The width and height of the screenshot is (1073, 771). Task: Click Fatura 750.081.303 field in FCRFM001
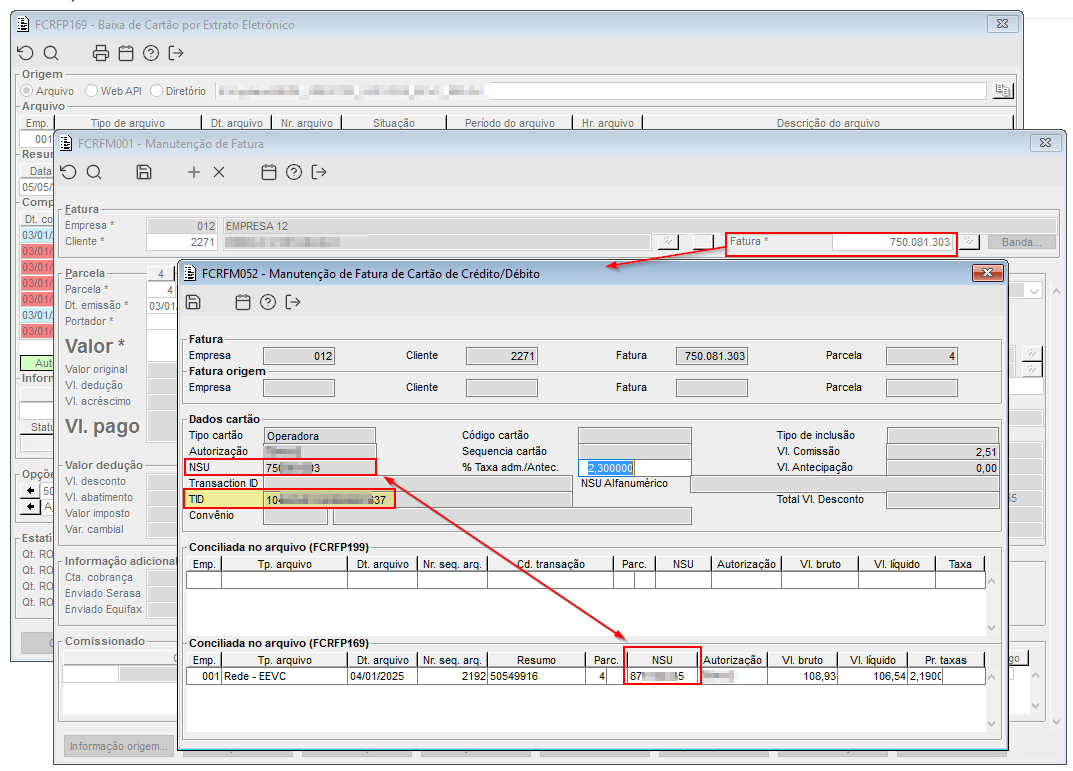893,242
